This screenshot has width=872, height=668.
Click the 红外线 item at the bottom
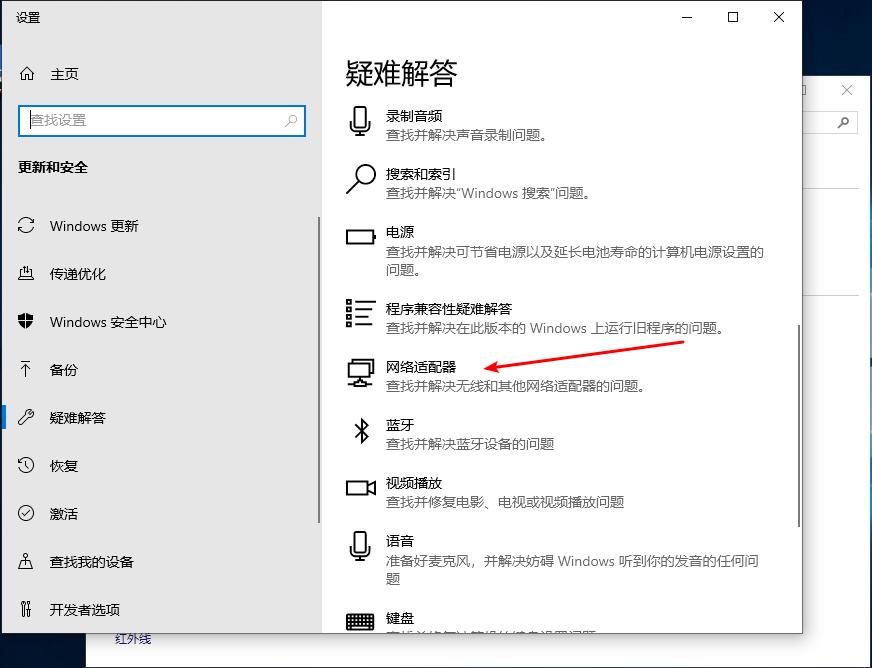134,638
